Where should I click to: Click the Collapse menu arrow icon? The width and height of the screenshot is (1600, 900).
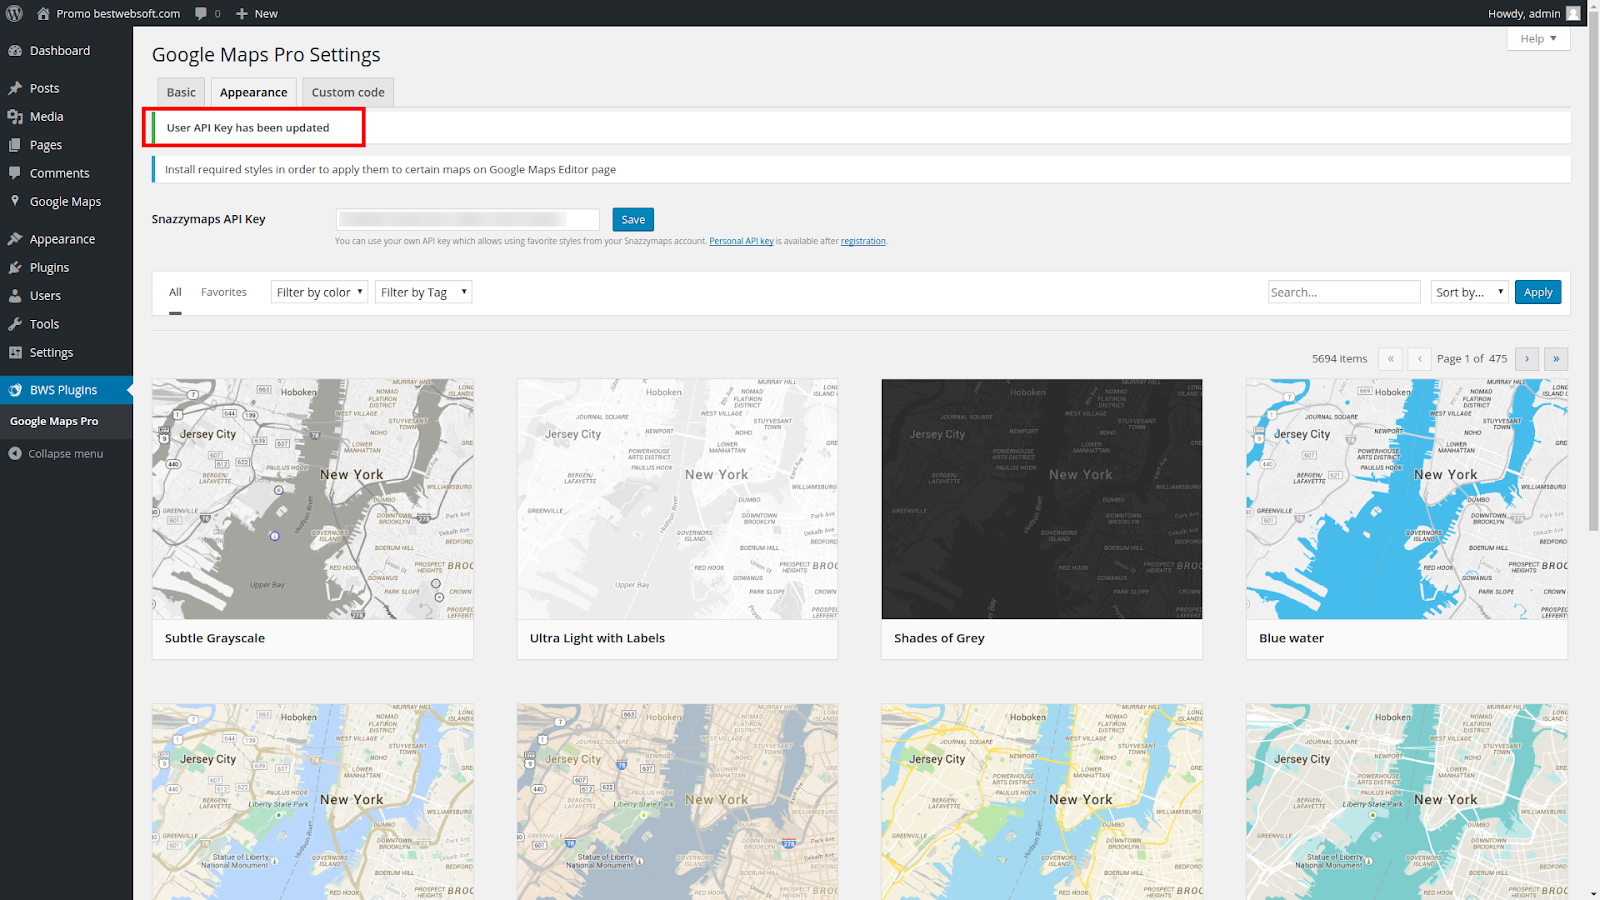pyautogui.click(x=15, y=454)
